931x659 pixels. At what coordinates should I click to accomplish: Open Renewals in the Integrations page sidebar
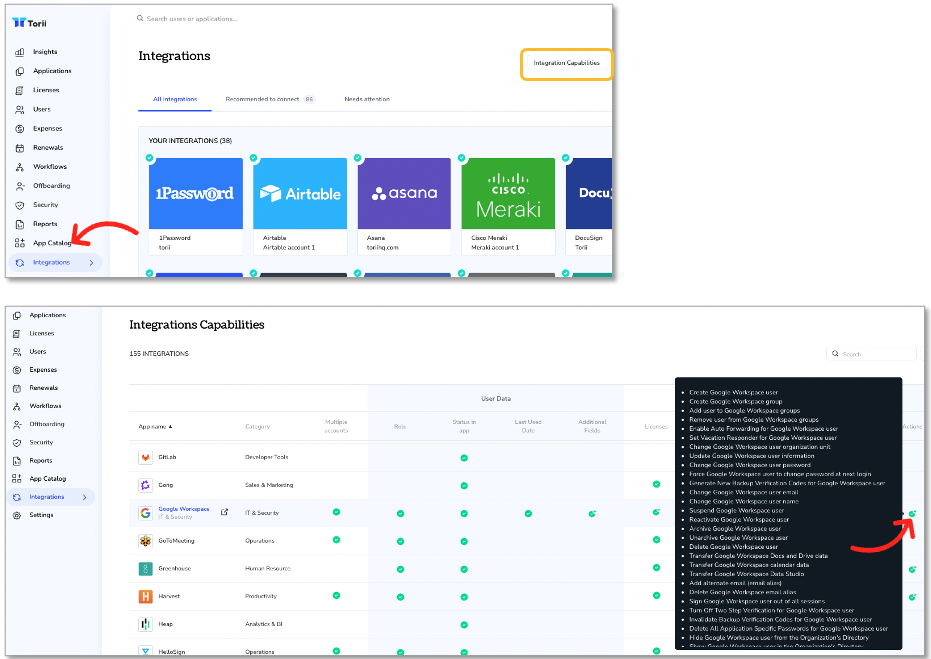pyautogui.click(x=48, y=148)
